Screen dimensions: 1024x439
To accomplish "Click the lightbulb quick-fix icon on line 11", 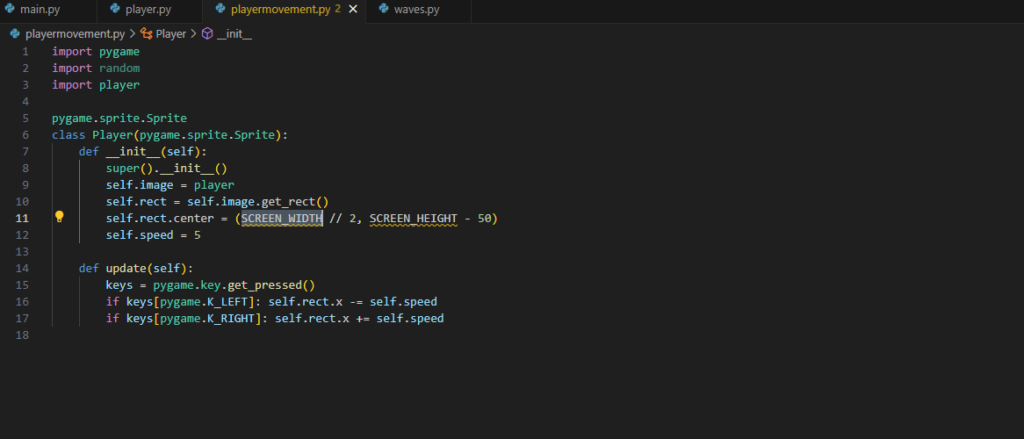I will coord(59,217).
